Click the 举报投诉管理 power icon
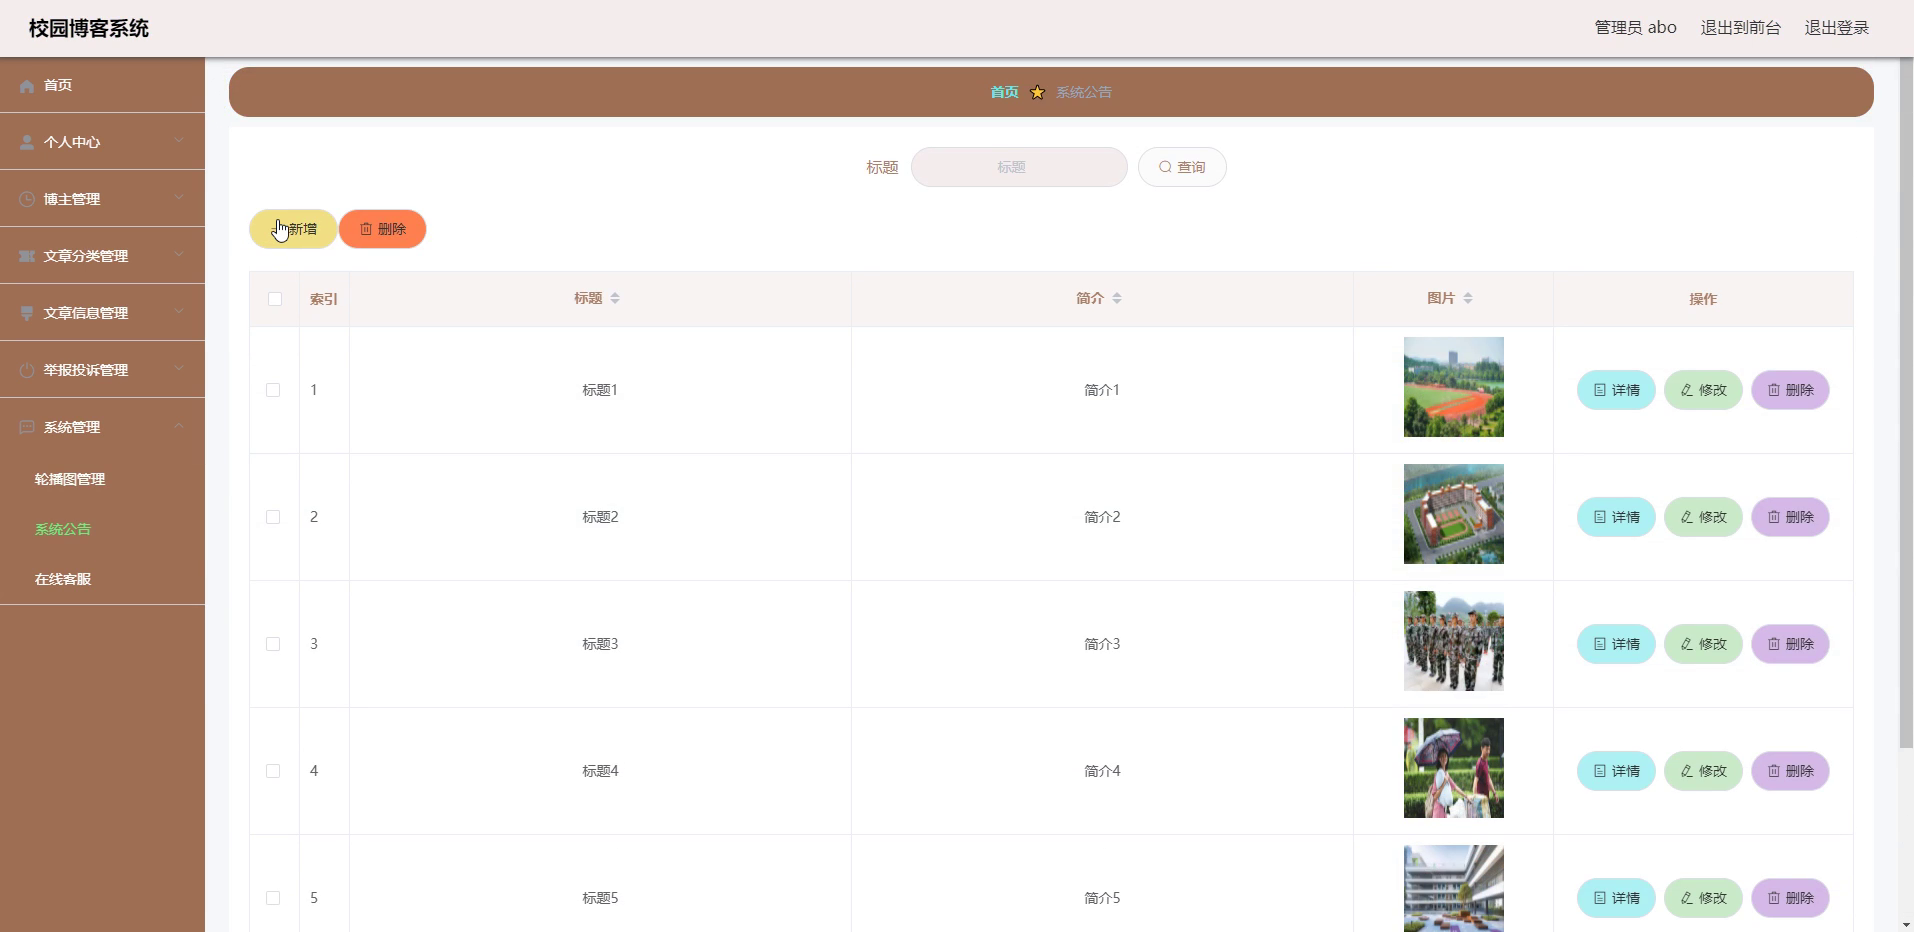 [x=27, y=371]
